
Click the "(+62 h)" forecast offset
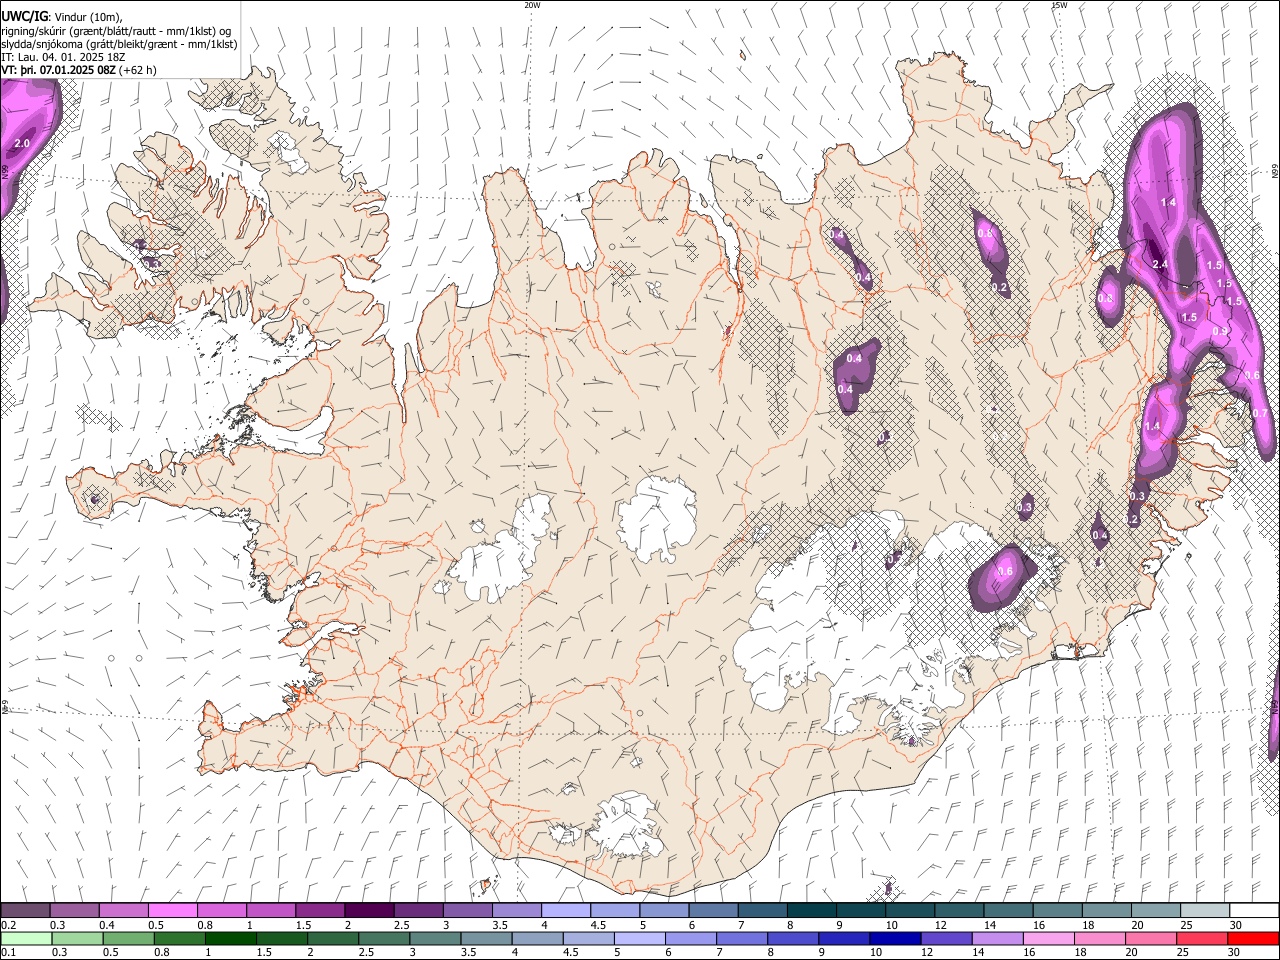tap(138, 70)
